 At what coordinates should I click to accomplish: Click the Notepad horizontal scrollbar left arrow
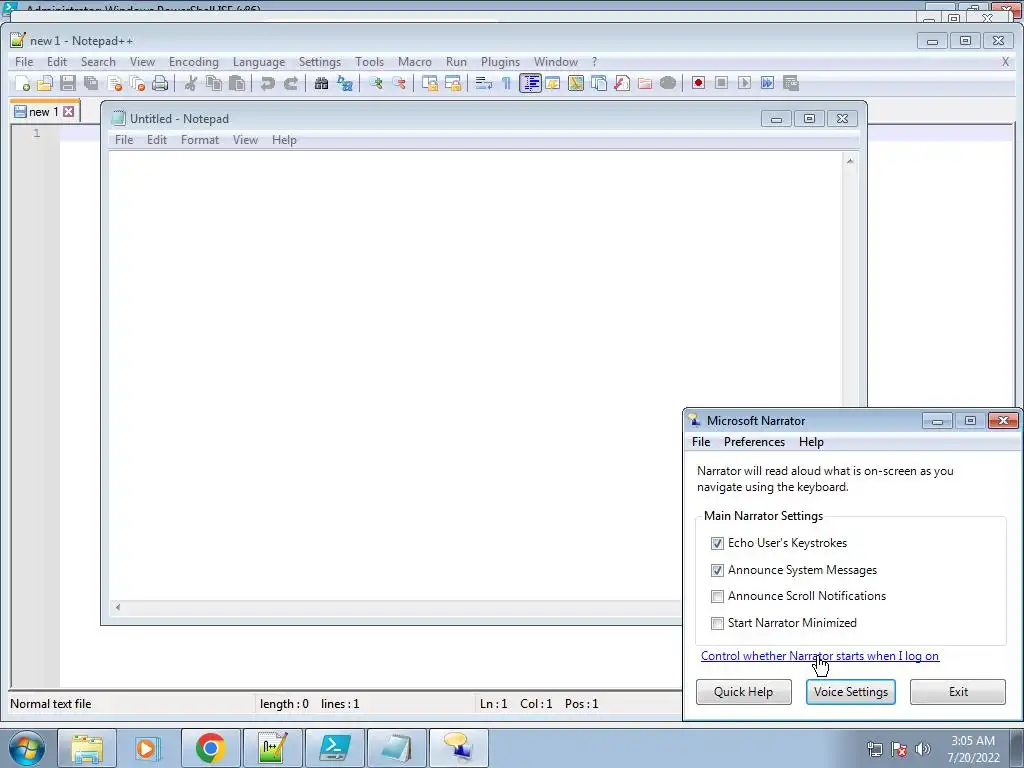click(x=118, y=607)
